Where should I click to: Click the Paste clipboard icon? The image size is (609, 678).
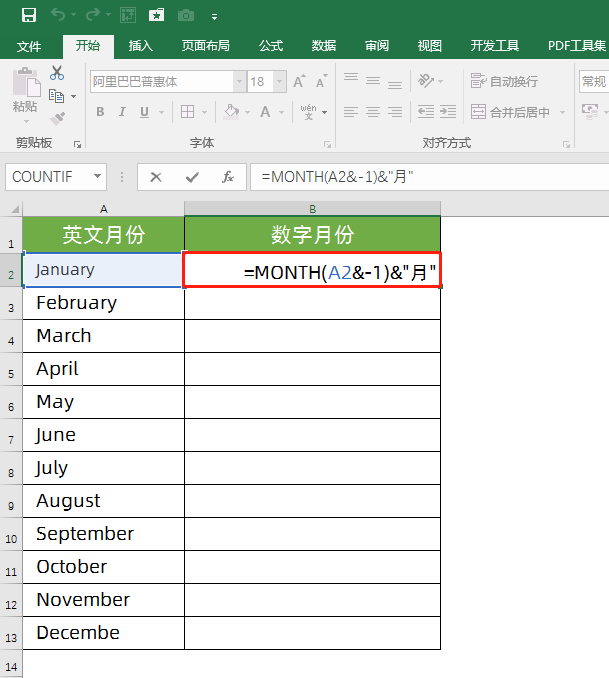pos(26,82)
